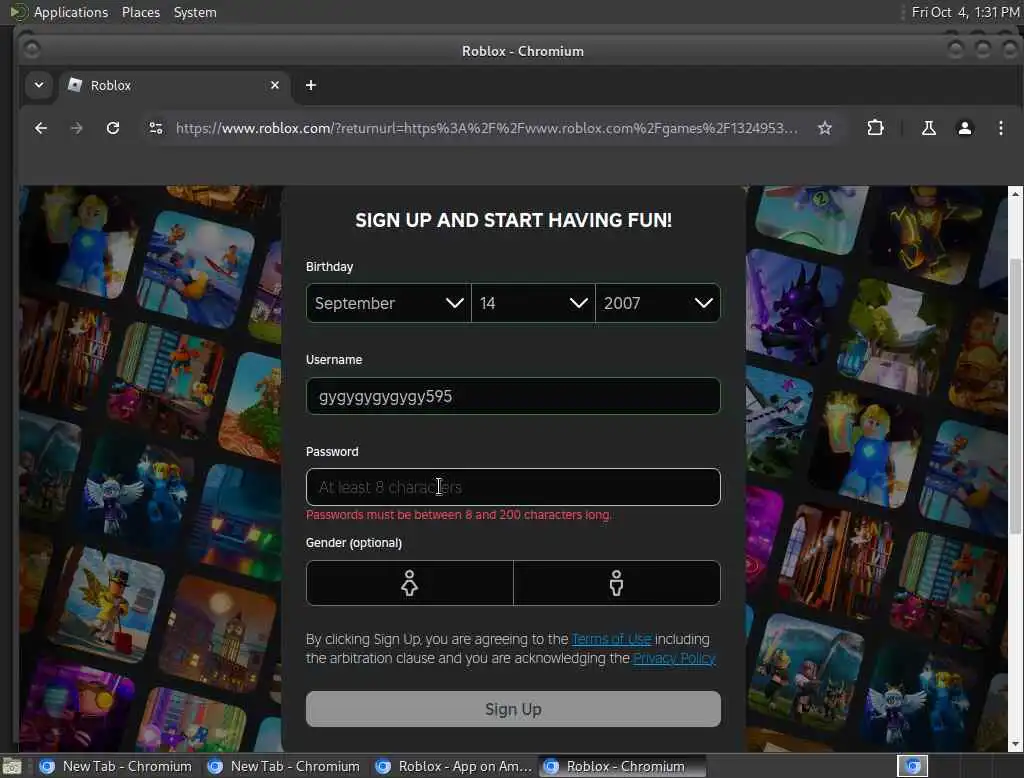
Task: Close the Roblox tab
Action: tap(275, 85)
